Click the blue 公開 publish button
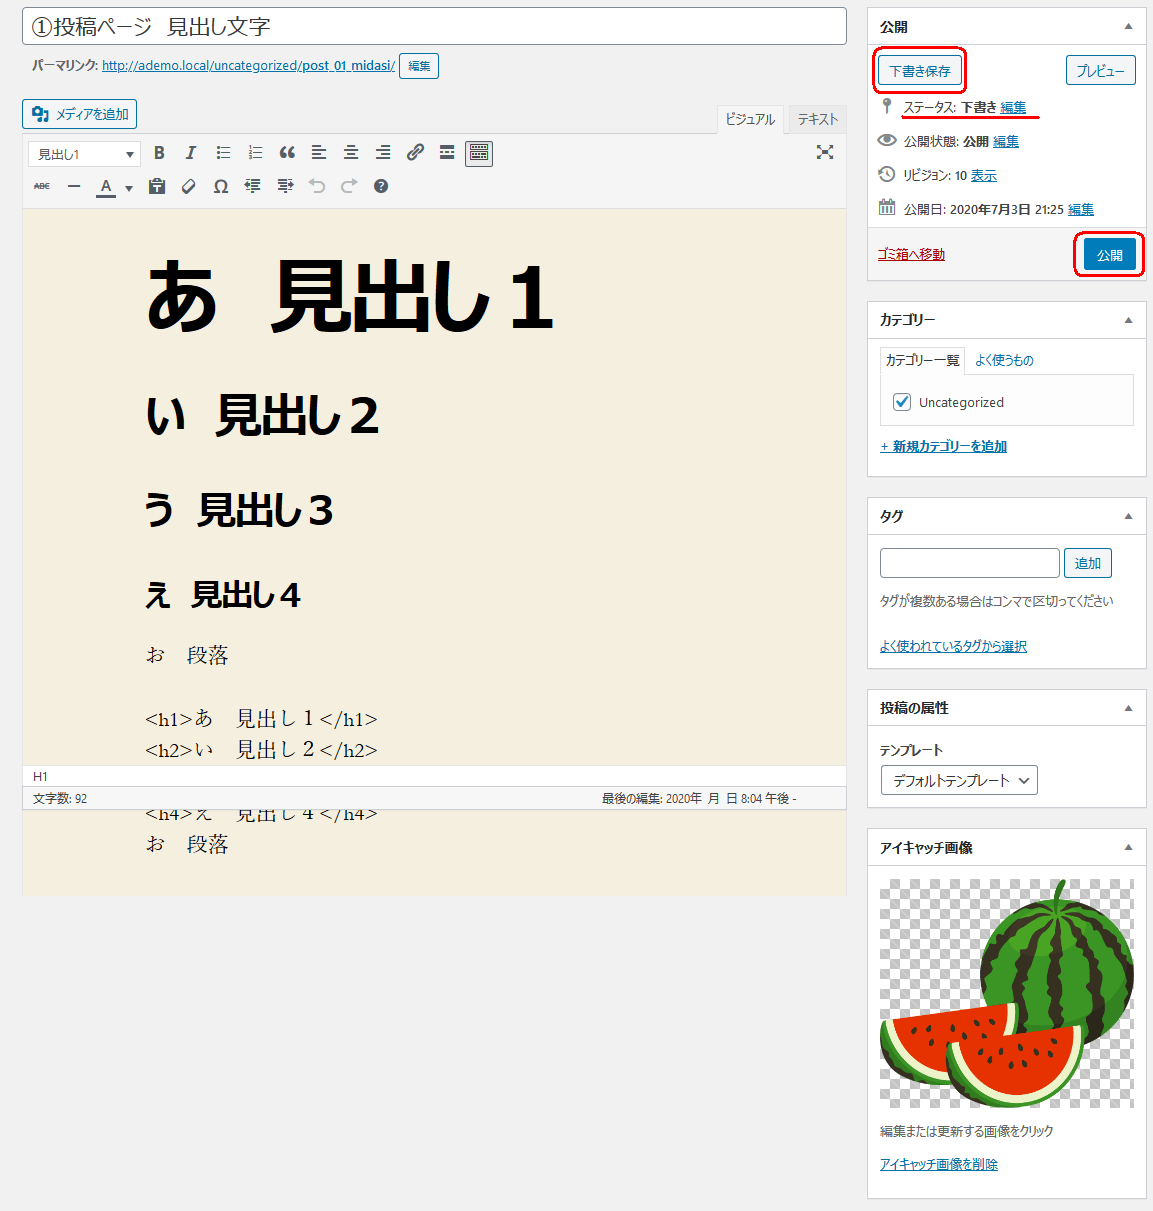This screenshot has height=1211, width=1153. 1110,255
